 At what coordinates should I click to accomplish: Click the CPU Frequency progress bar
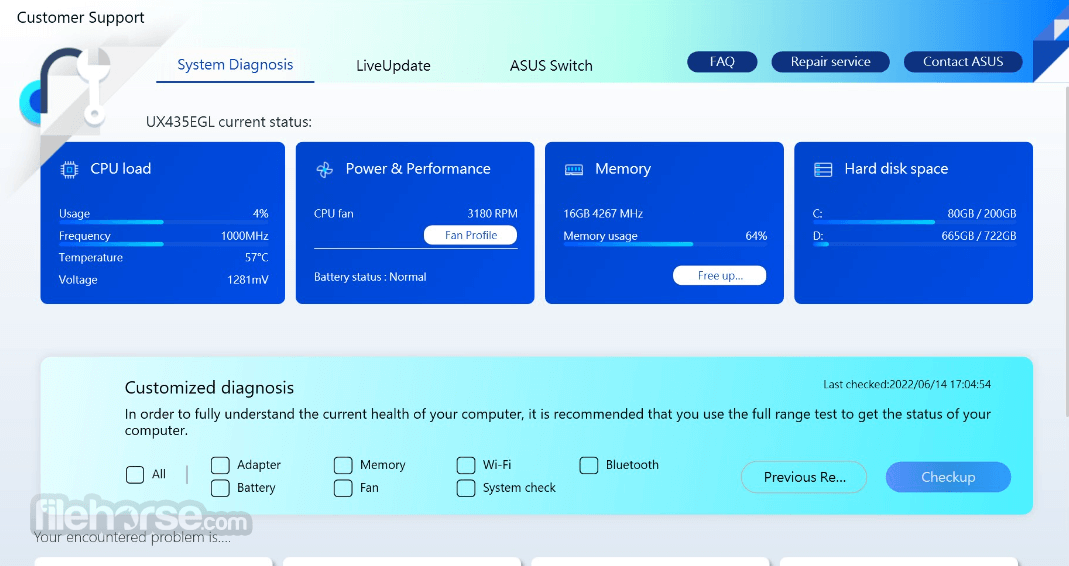(x=164, y=244)
